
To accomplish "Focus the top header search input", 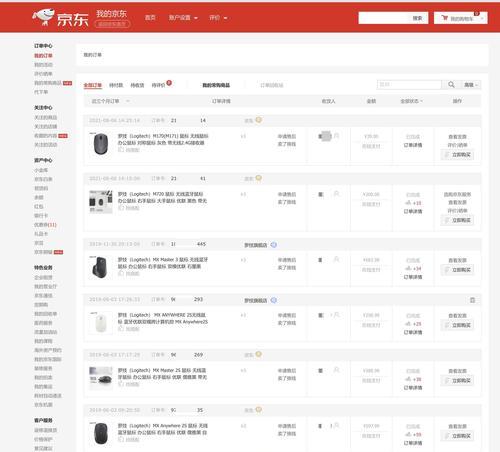I will [384, 18].
